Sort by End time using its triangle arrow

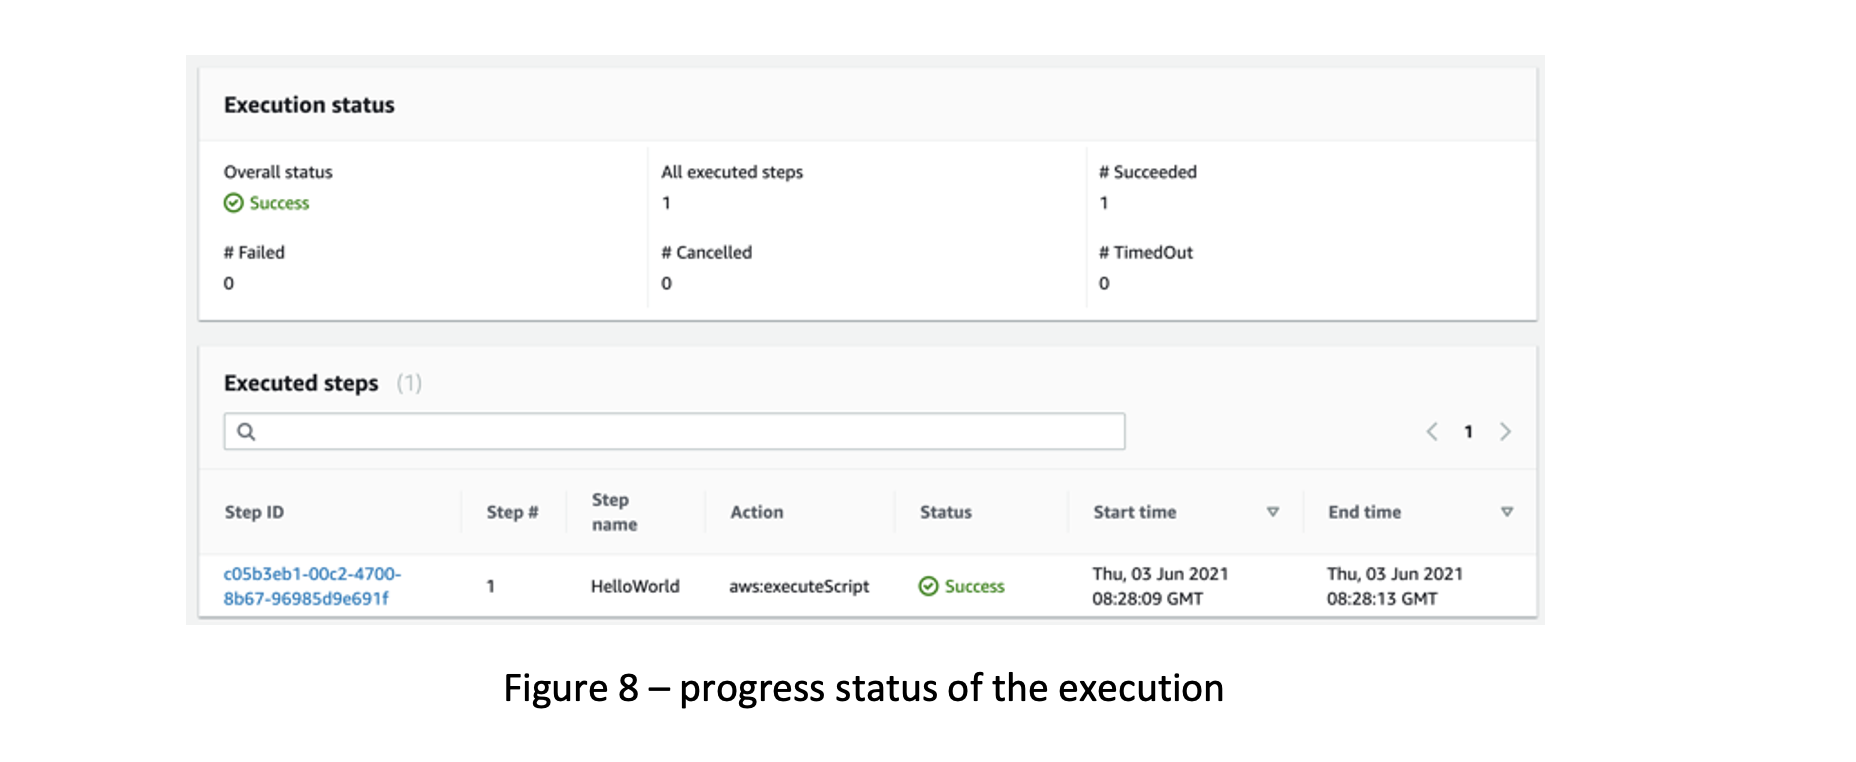(1507, 512)
